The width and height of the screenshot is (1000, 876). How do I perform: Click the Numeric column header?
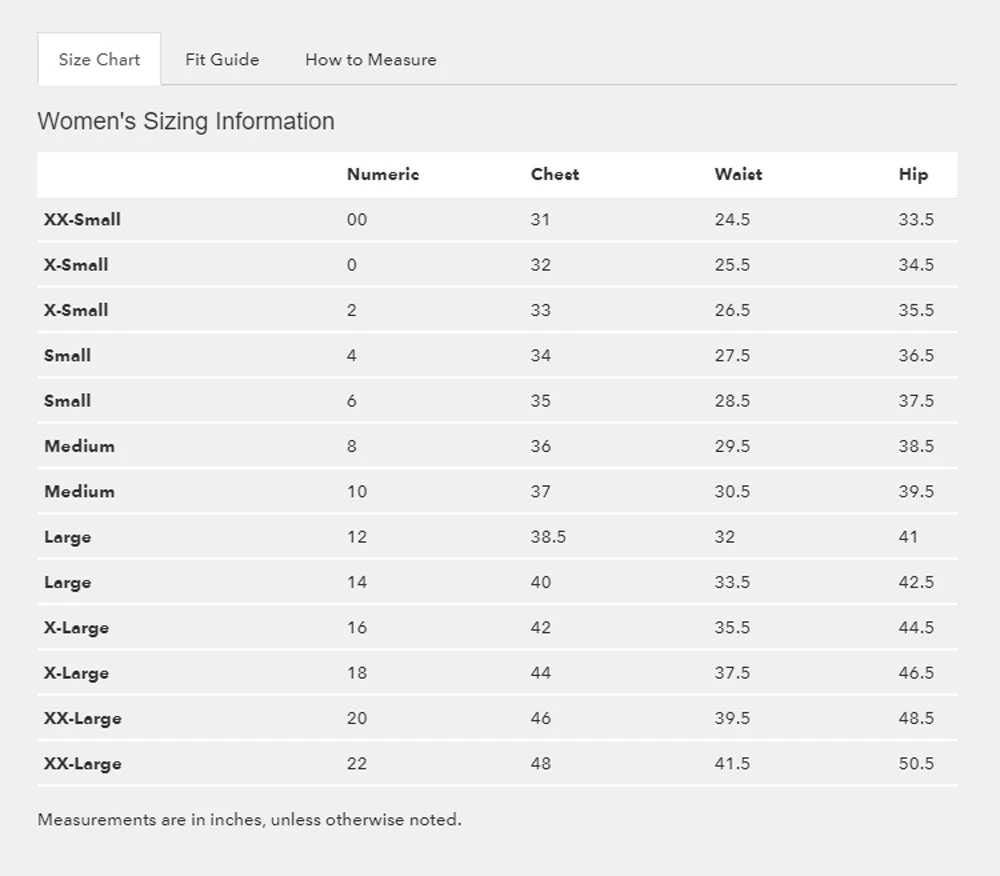click(x=383, y=174)
